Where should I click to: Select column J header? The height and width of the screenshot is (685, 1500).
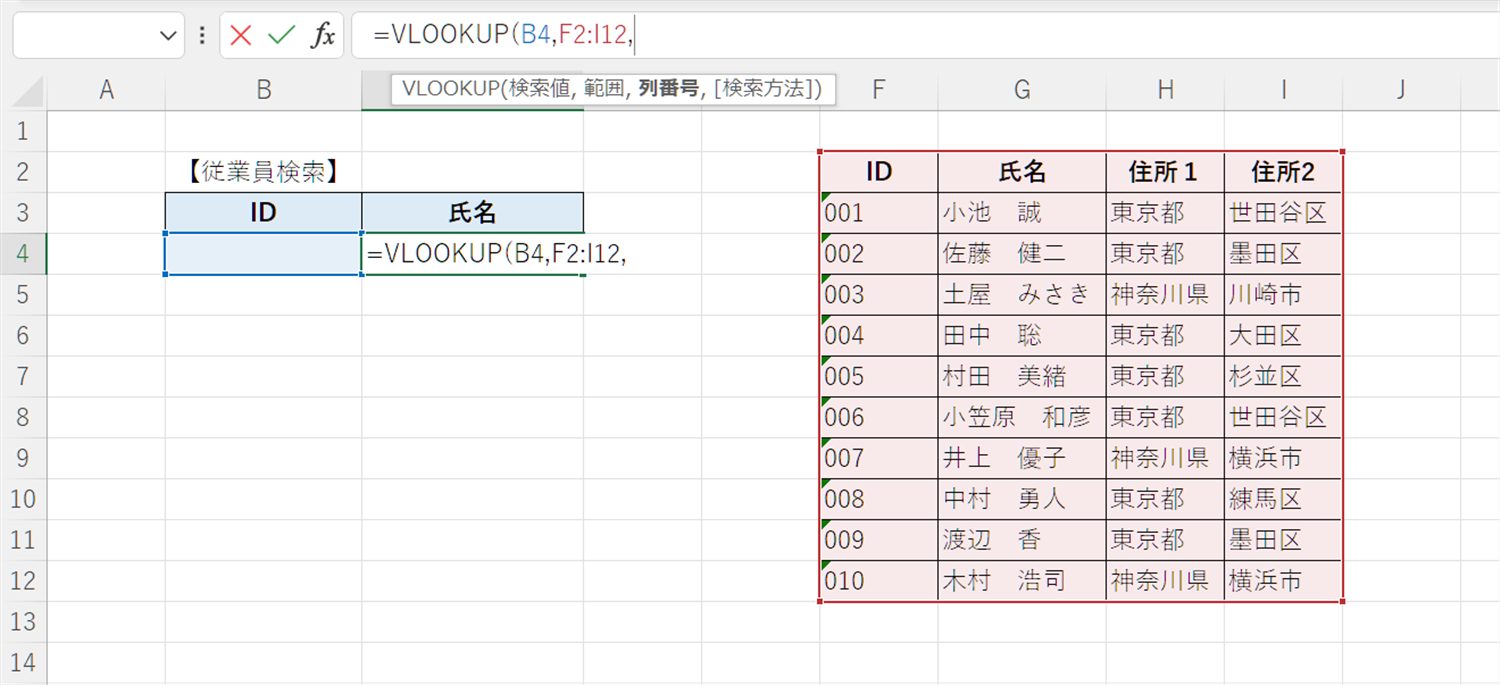(x=1401, y=90)
